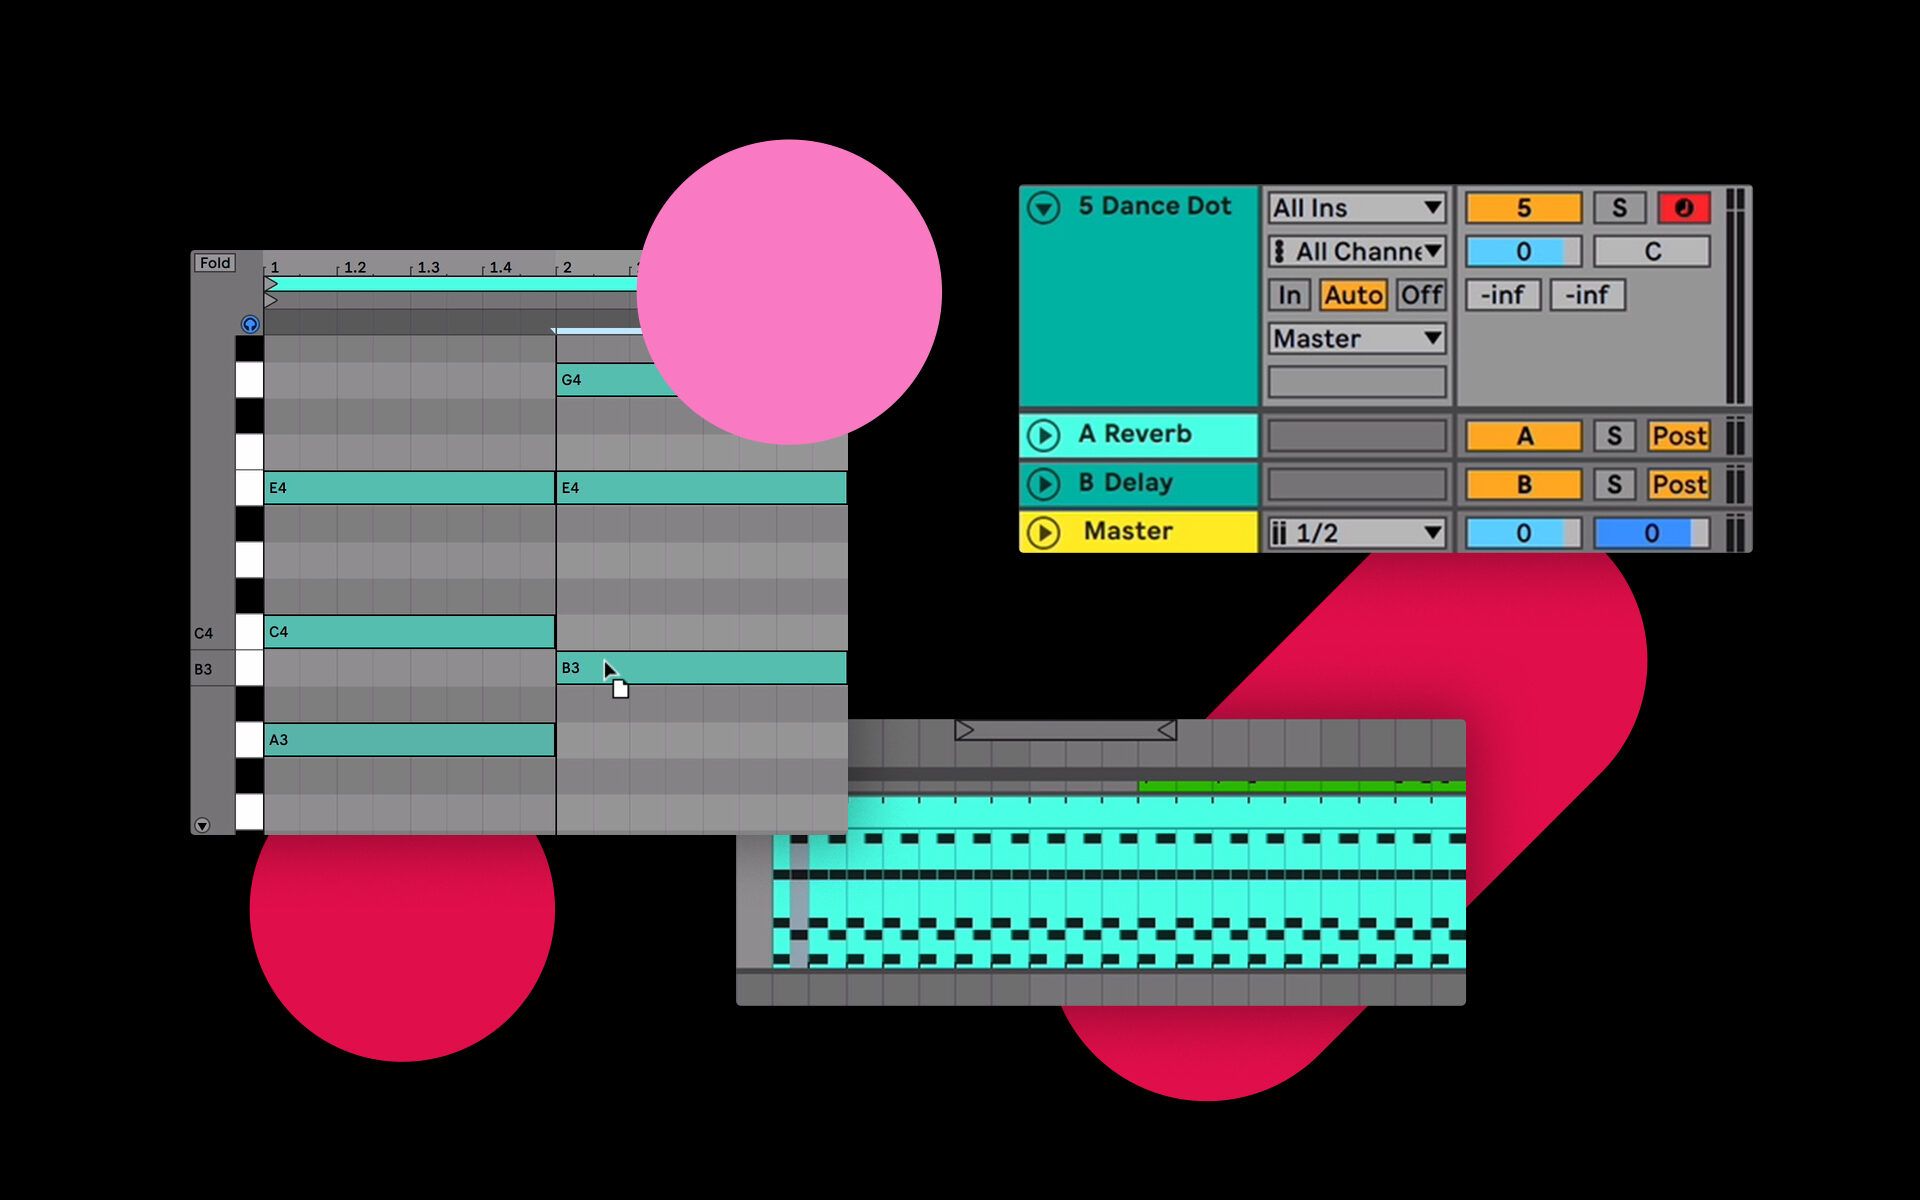Image resolution: width=1920 pixels, height=1200 pixels.
Task: Select the Auto monitor option
Action: 1353,295
